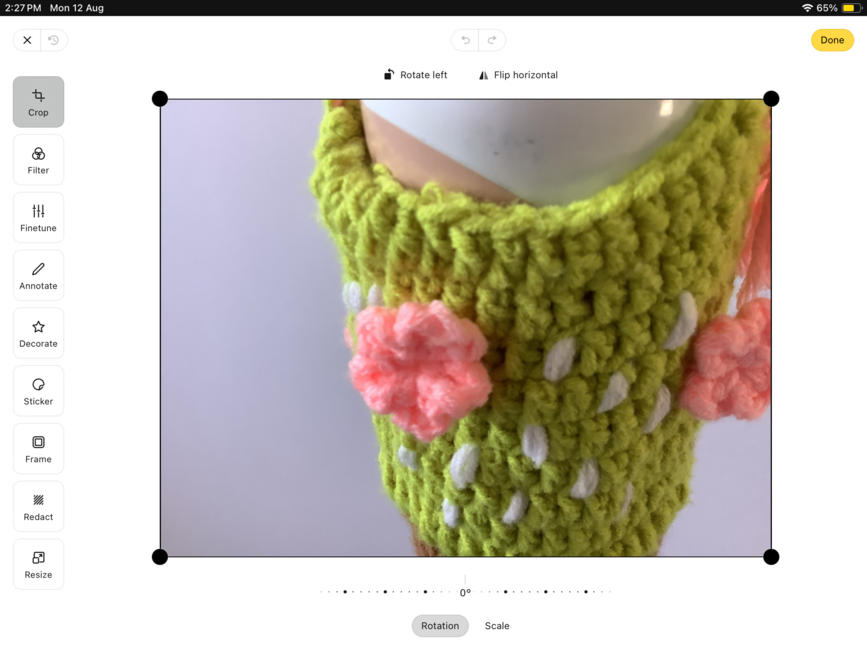Select the Crop tool

(x=38, y=102)
